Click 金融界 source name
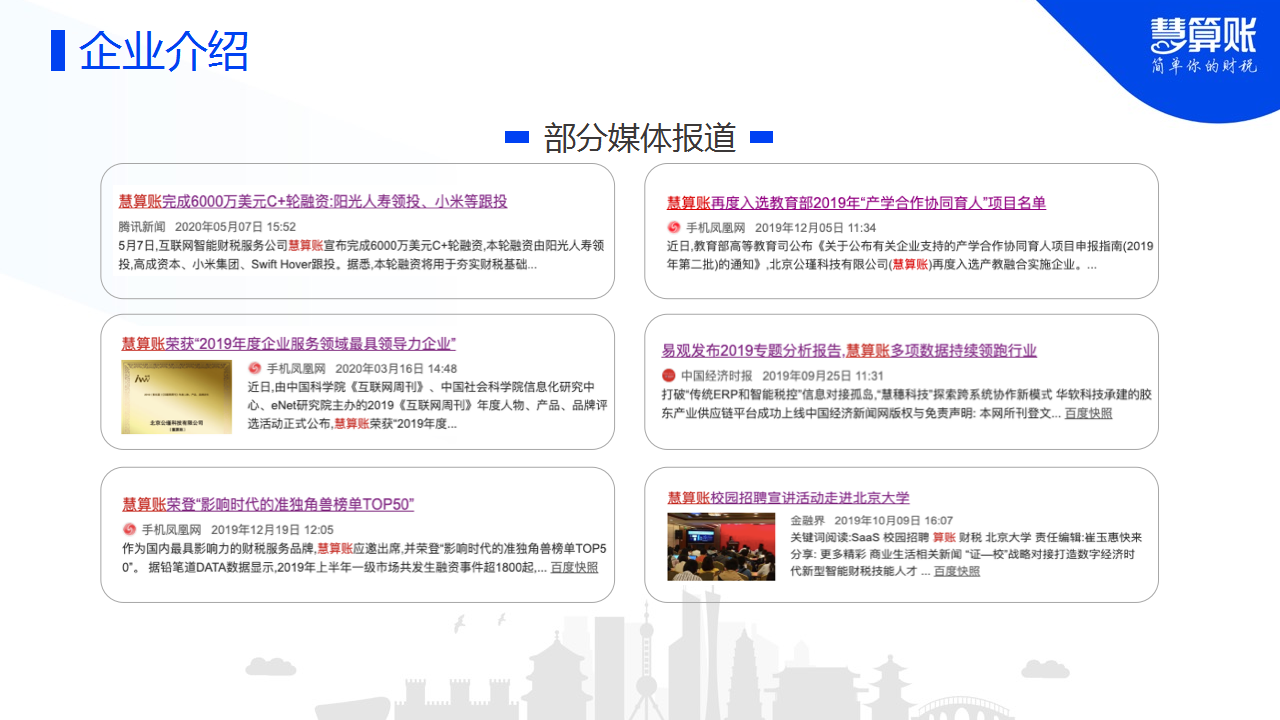 click(x=808, y=521)
